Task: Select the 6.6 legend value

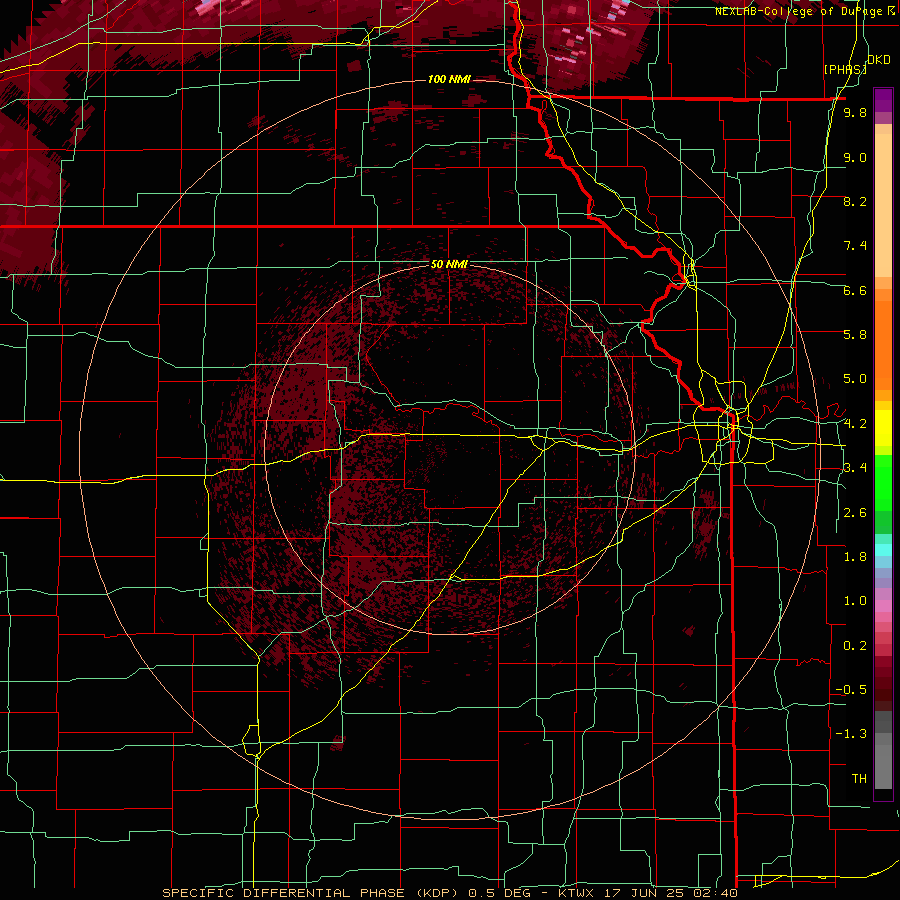Action: point(855,290)
